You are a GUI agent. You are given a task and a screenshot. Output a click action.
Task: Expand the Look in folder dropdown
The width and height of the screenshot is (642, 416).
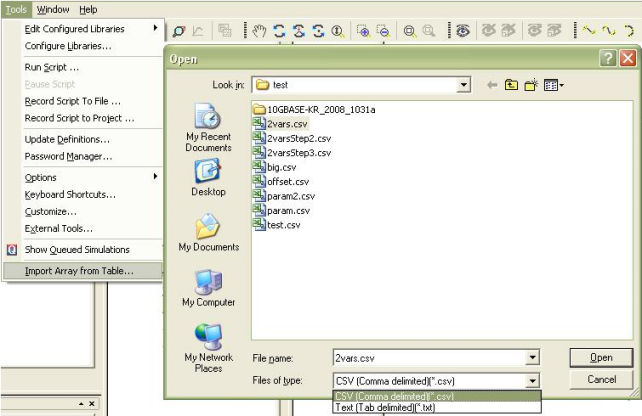[x=463, y=86]
